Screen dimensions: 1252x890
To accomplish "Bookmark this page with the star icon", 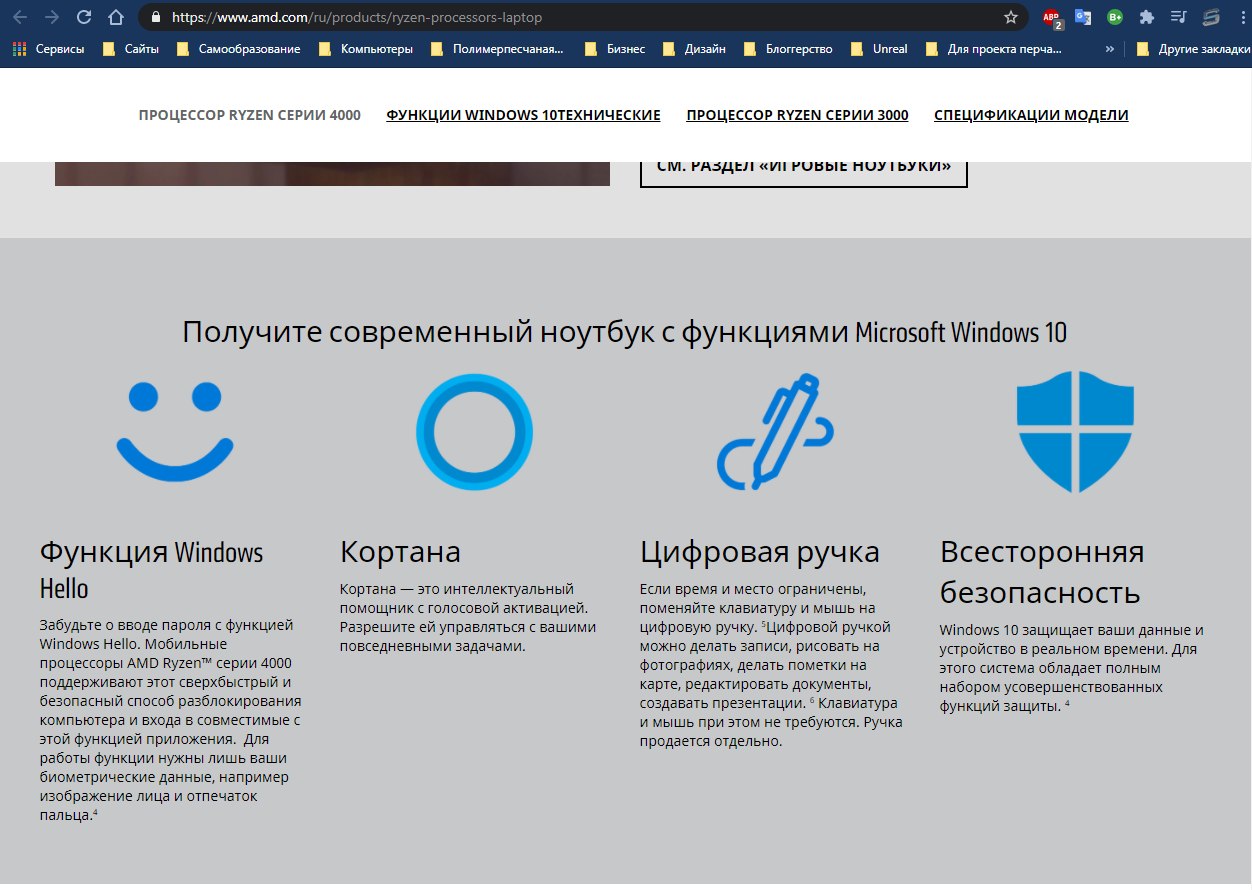I will (x=1011, y=17).
